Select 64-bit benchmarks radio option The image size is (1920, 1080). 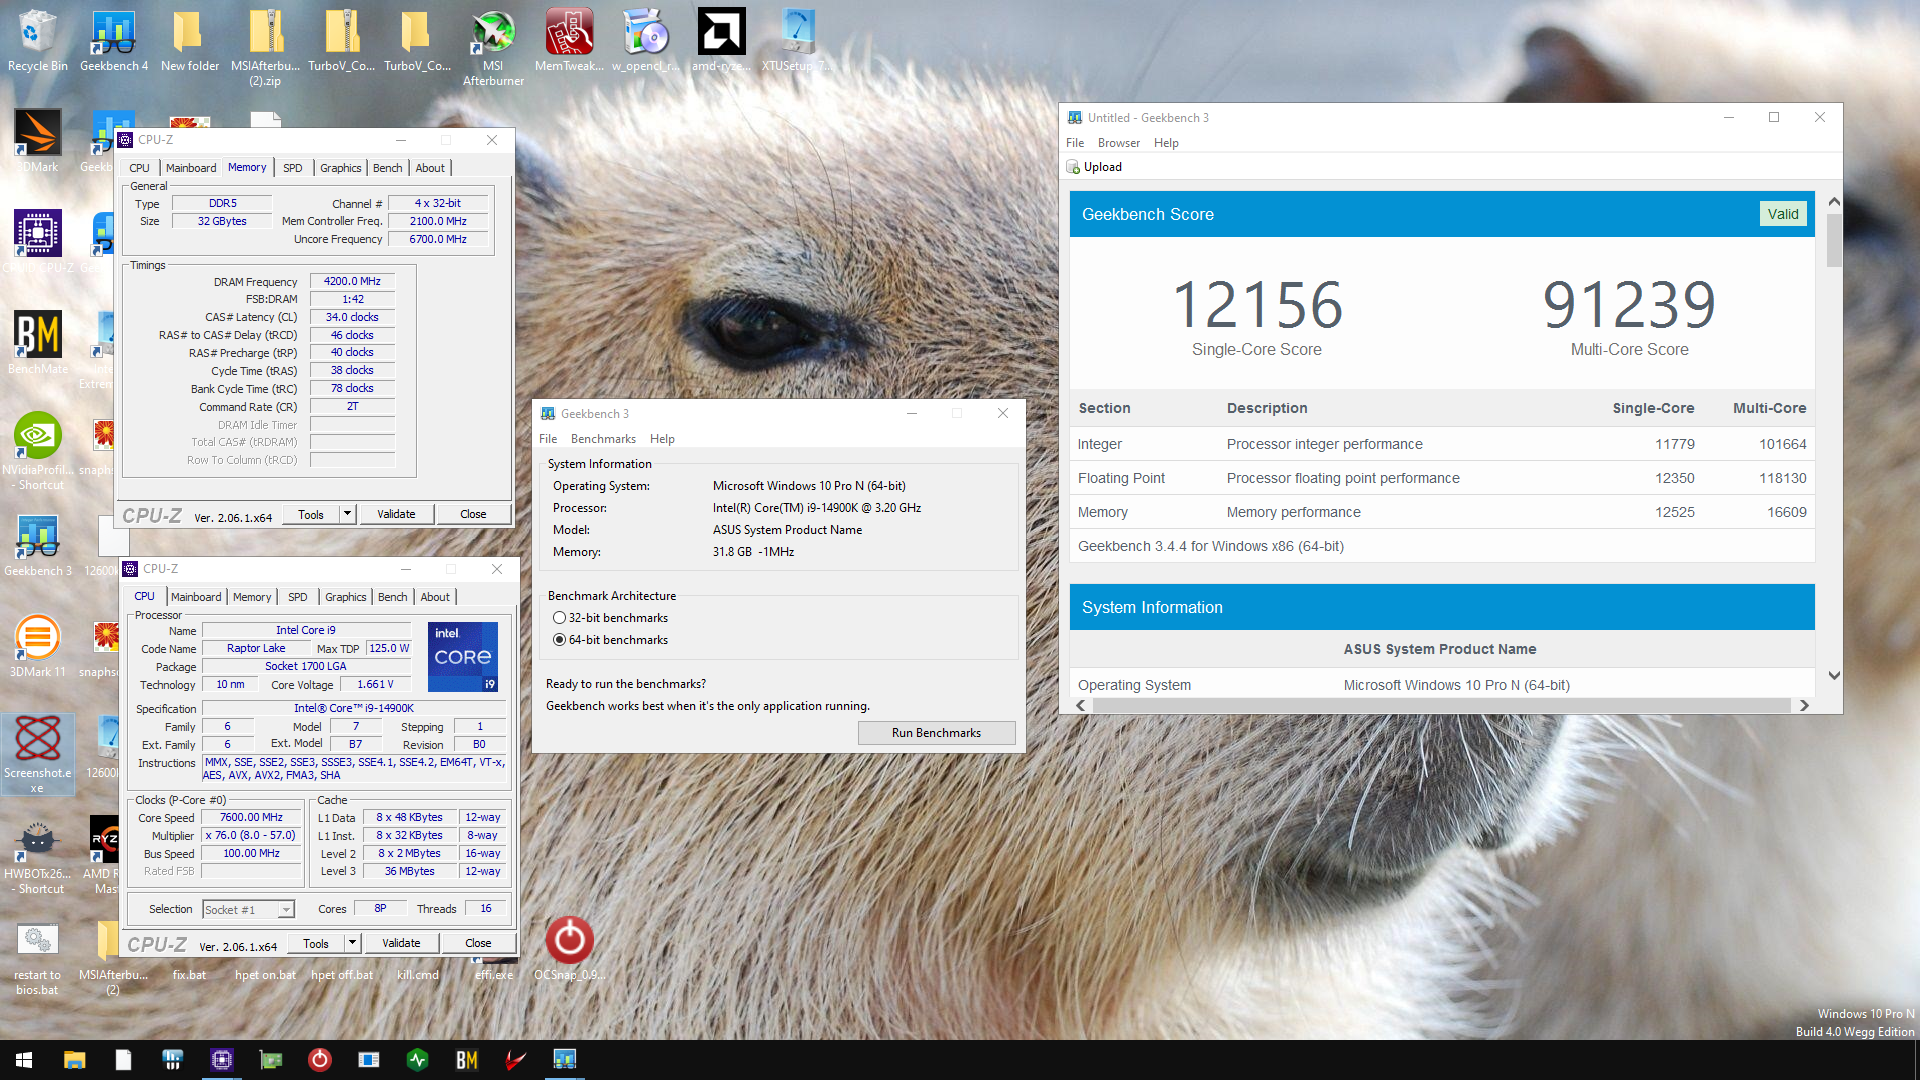click(x=560, y=640)
